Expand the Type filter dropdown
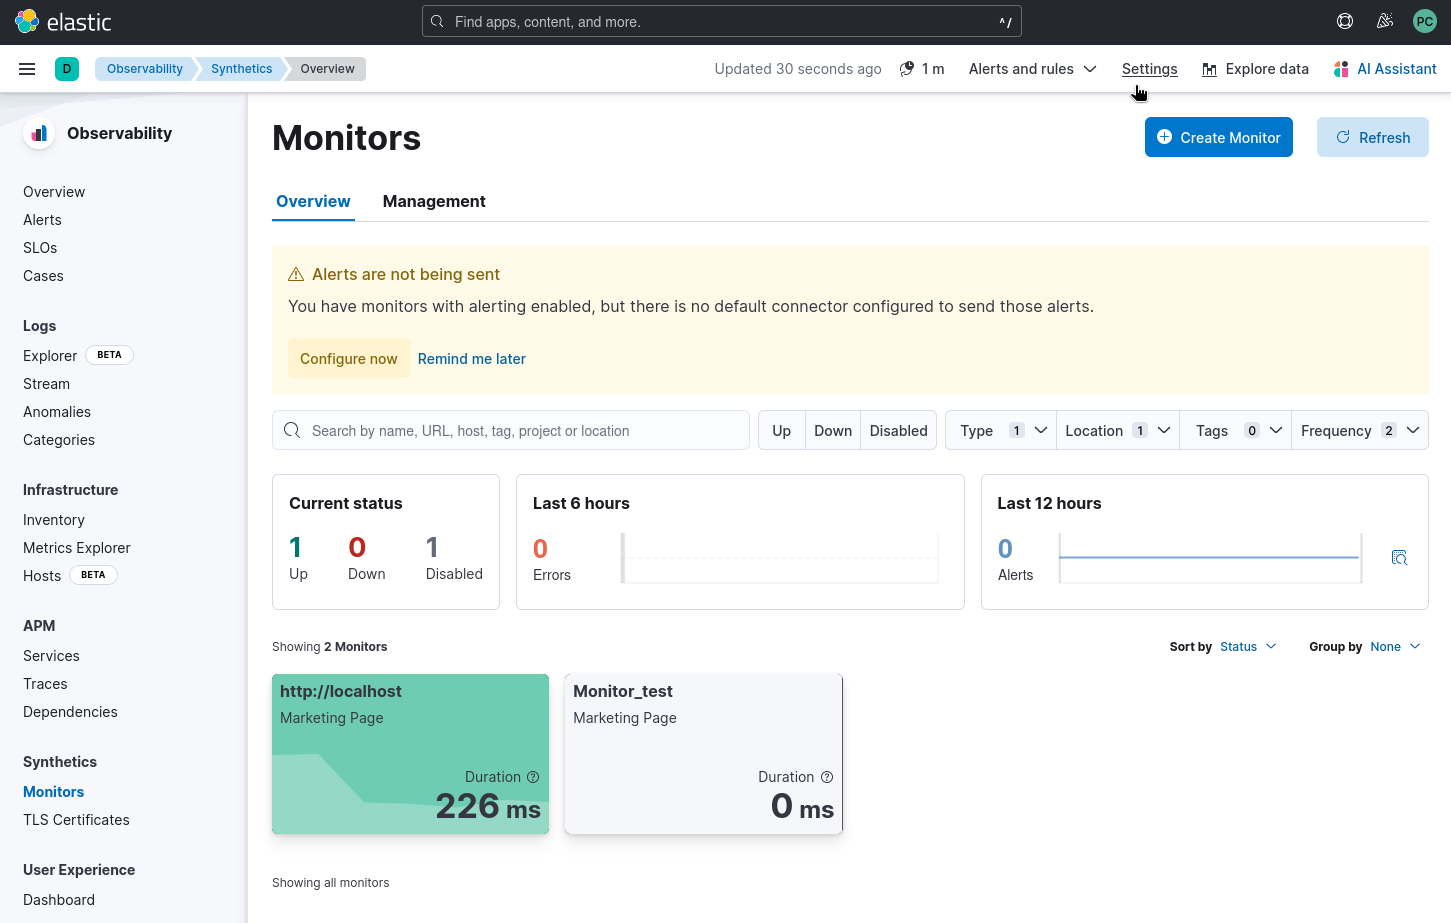The height and width of the screenshot is (923, 1451). click(1001, 430)
